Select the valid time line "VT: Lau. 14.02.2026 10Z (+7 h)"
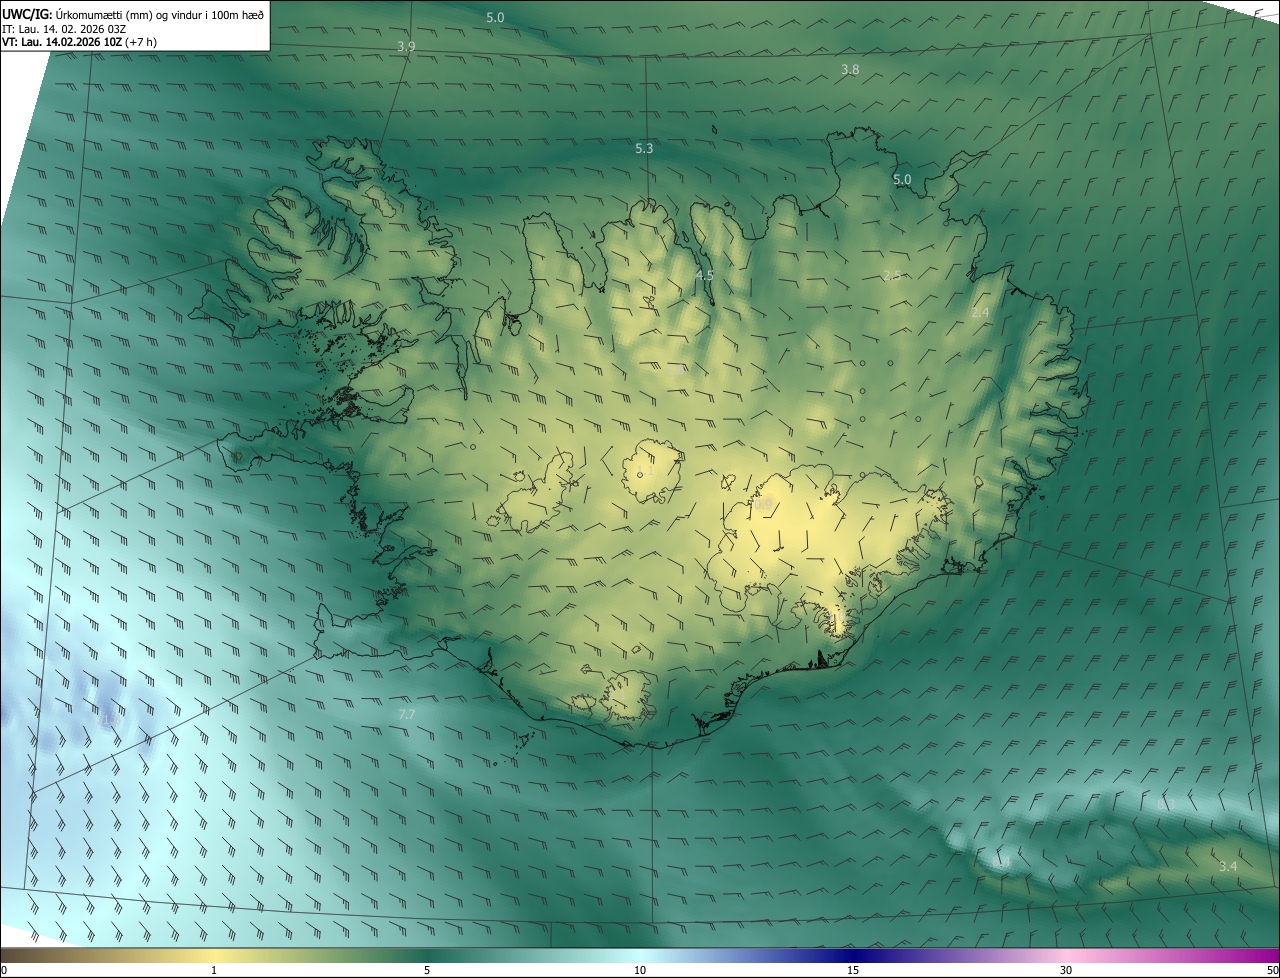Image resolution: width=1280 pixels, height=978 pixels. tap(79, 42)
